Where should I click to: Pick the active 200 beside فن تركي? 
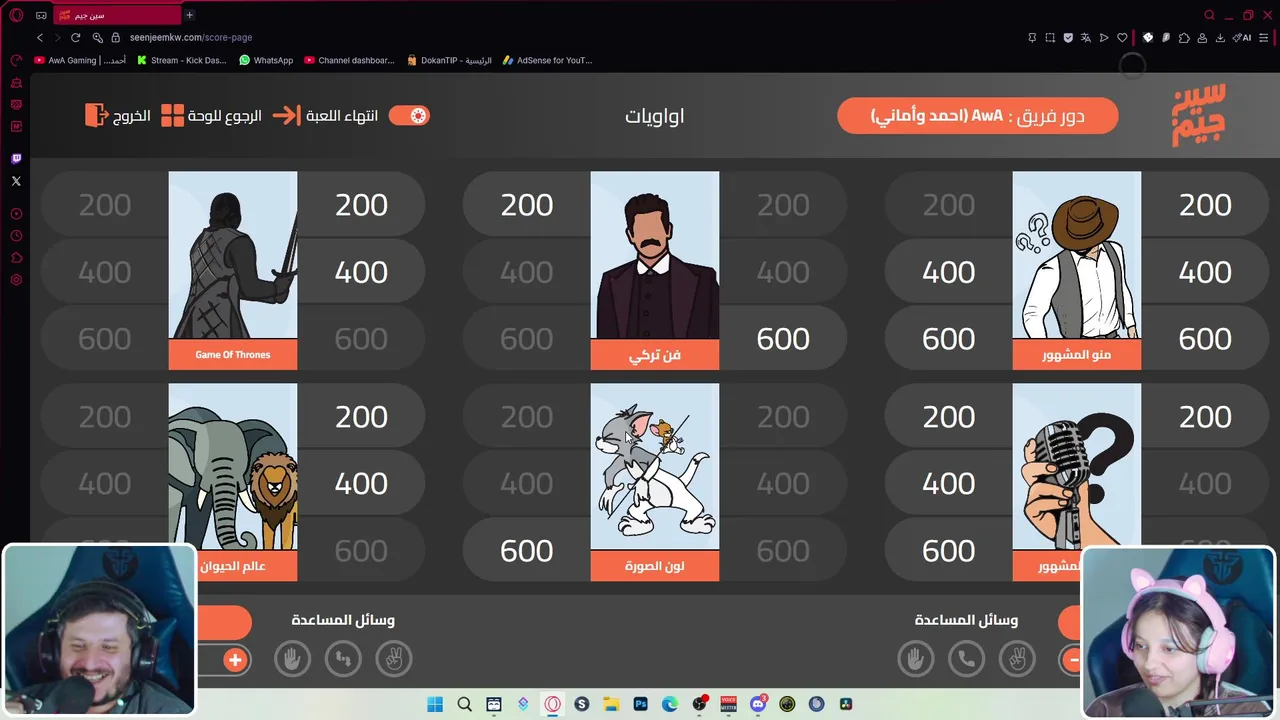[x=527, y=205]
